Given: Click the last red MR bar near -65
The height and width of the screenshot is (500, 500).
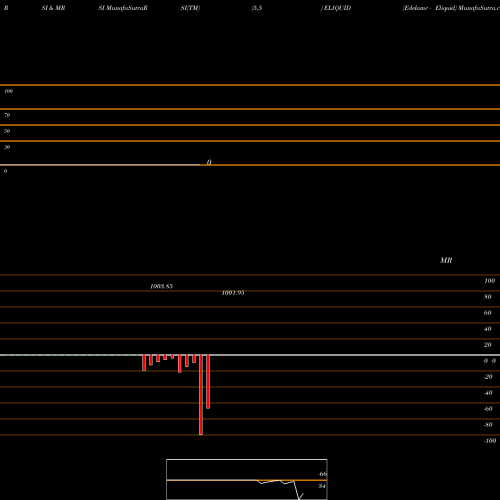Looking at the screenshot, I should [x=208, y=382].
